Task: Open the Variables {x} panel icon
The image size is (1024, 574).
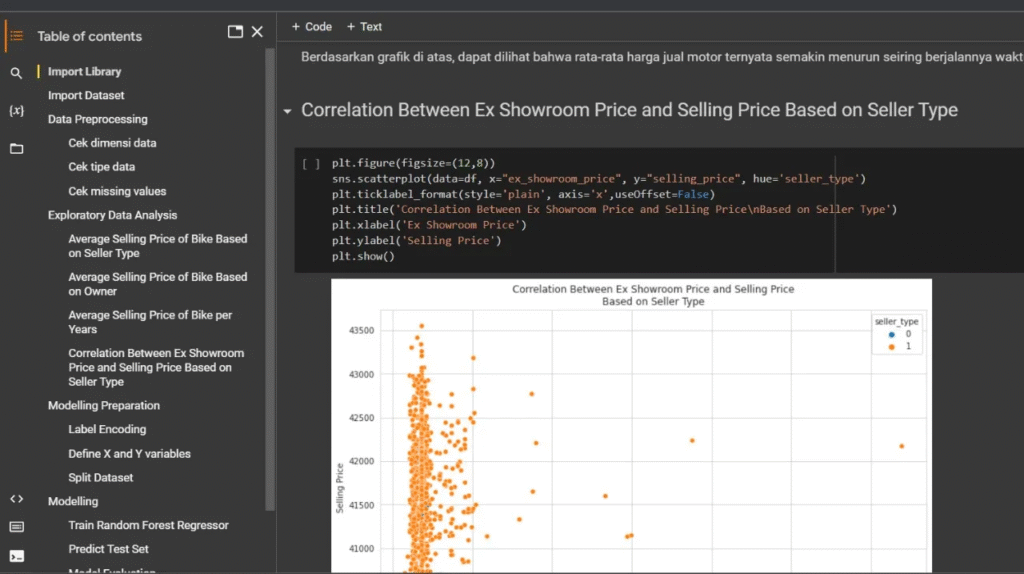Action: pyautogui.click(x=16, y=110)
